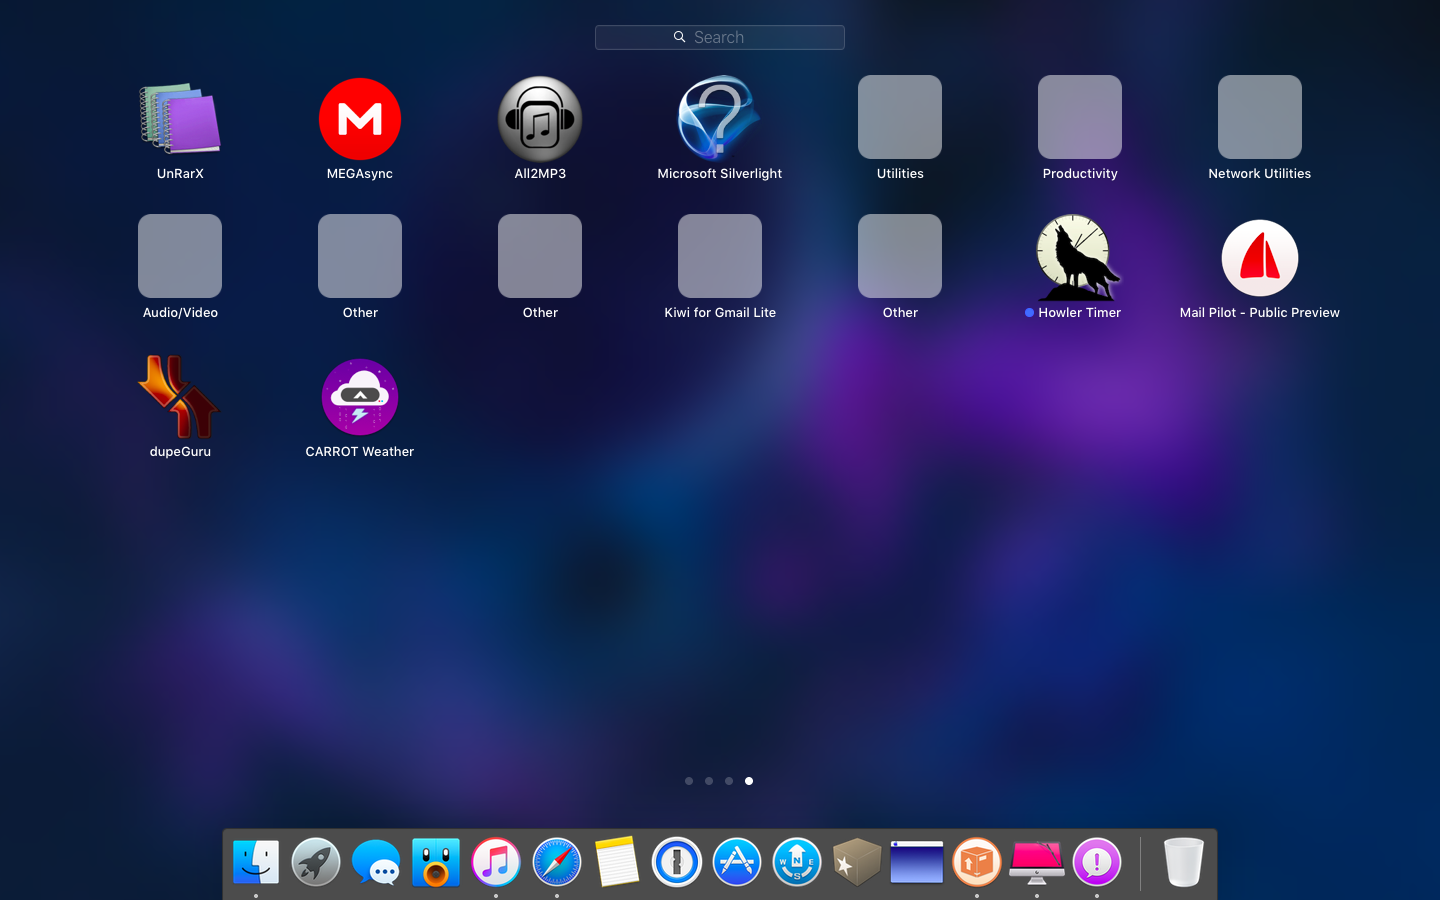Open the pink iMac Dock icon
The image size is (1440, 900).
pos(1037,862)
